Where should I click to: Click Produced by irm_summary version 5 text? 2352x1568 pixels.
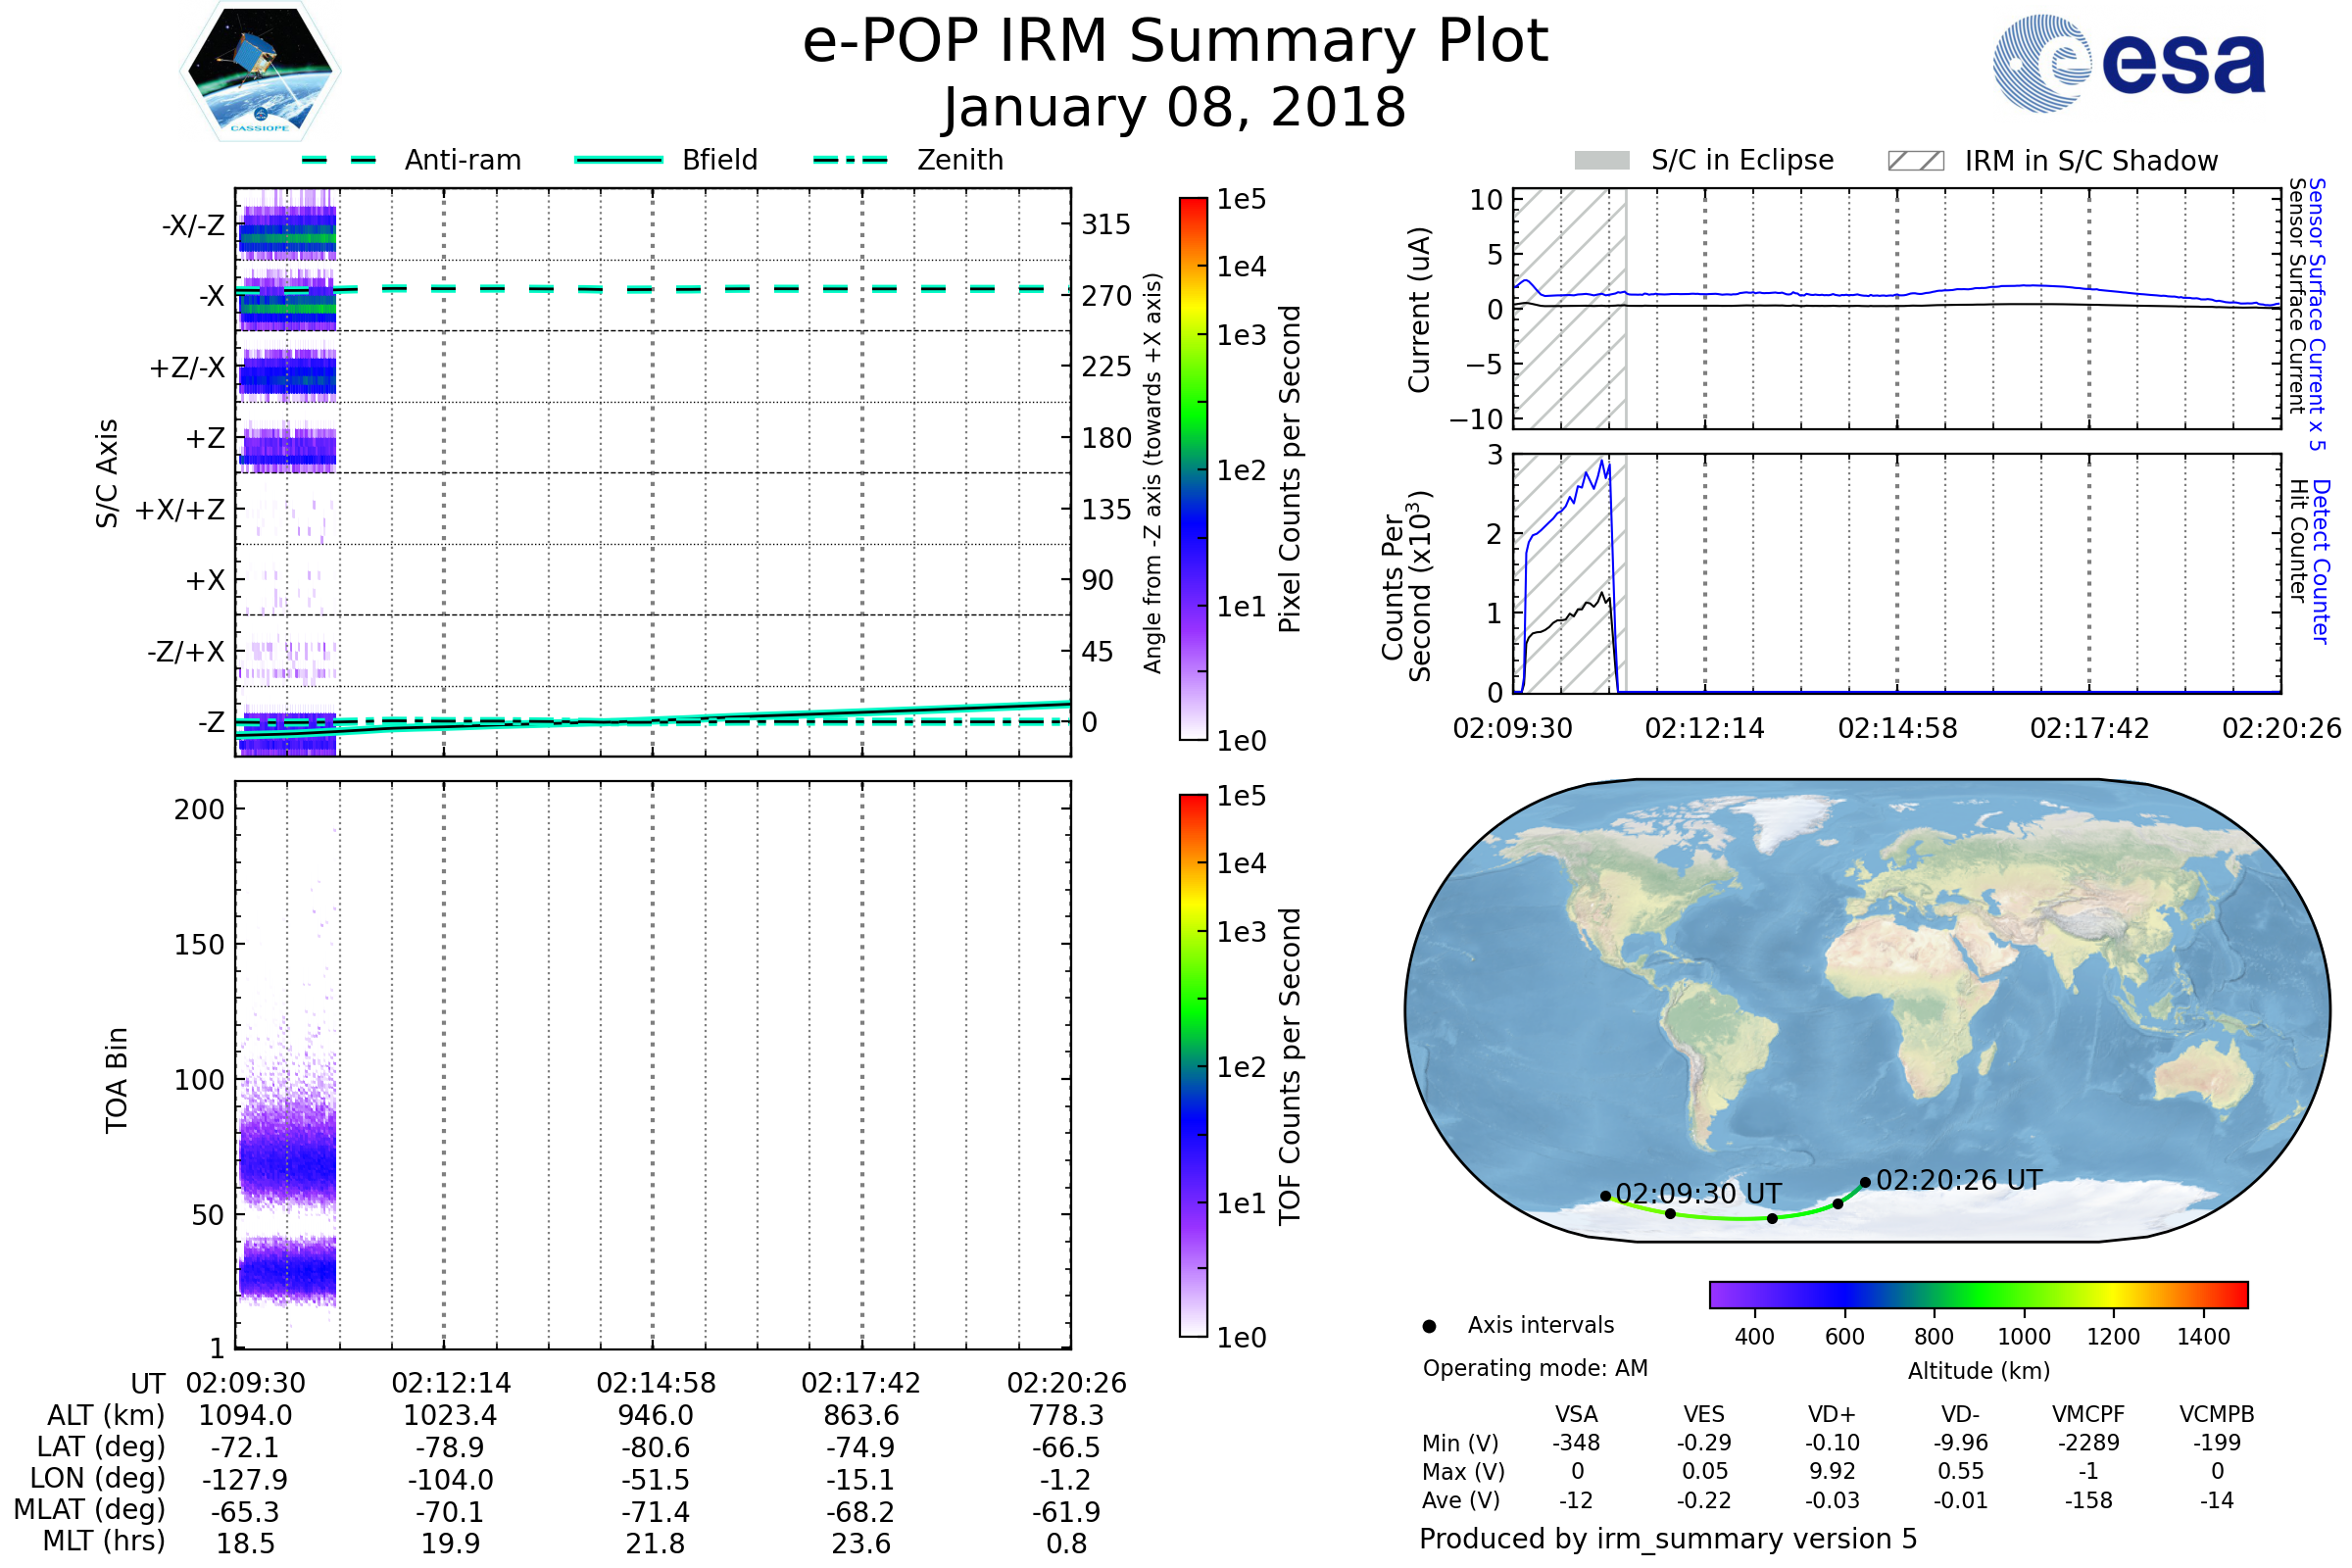coord(1668,1539)
